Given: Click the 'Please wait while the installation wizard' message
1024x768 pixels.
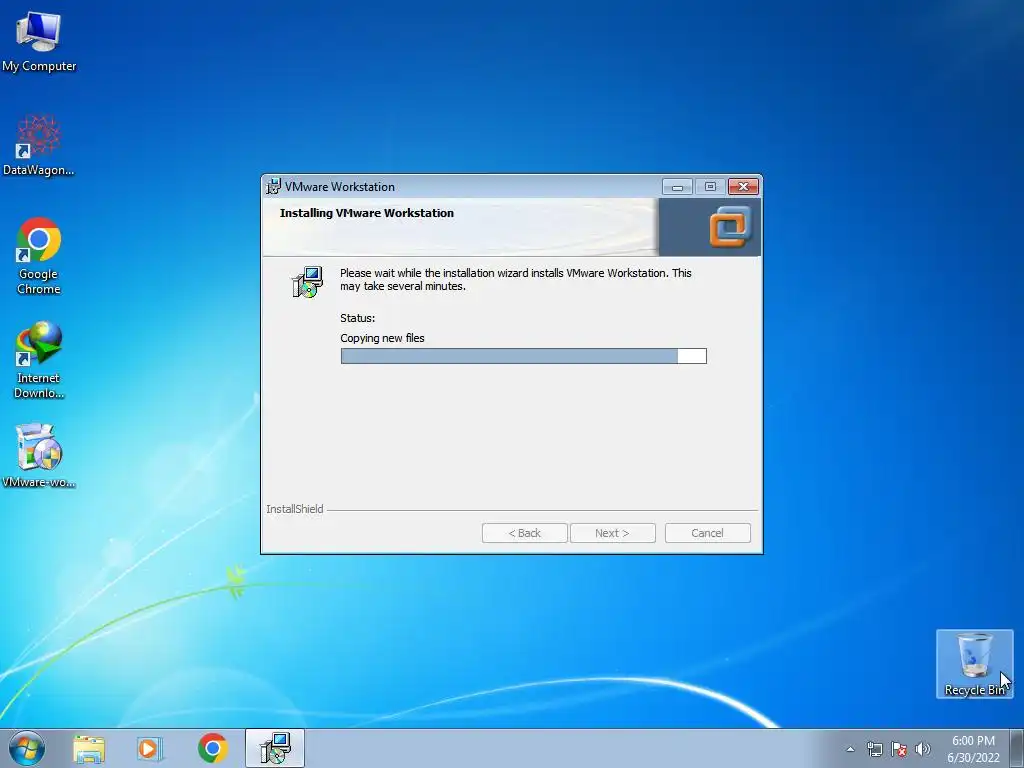Looking at the screenshot, I should click(x=515, y=280).
